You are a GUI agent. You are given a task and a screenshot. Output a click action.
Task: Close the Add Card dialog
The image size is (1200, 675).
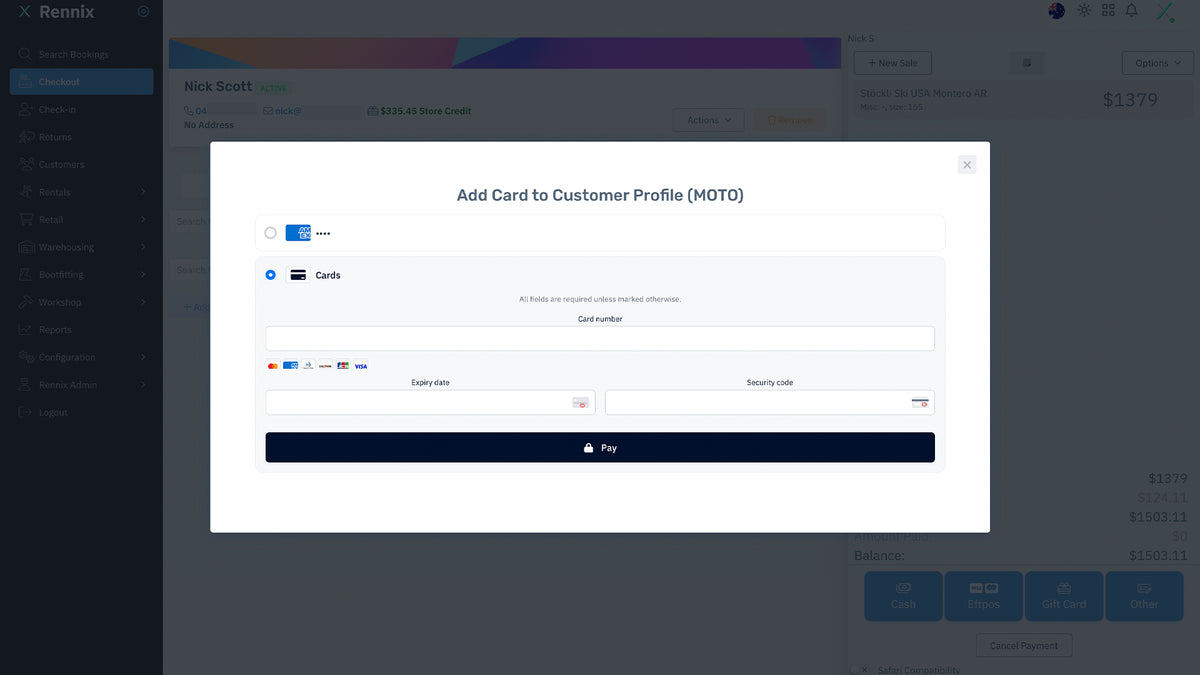[966, 165]
